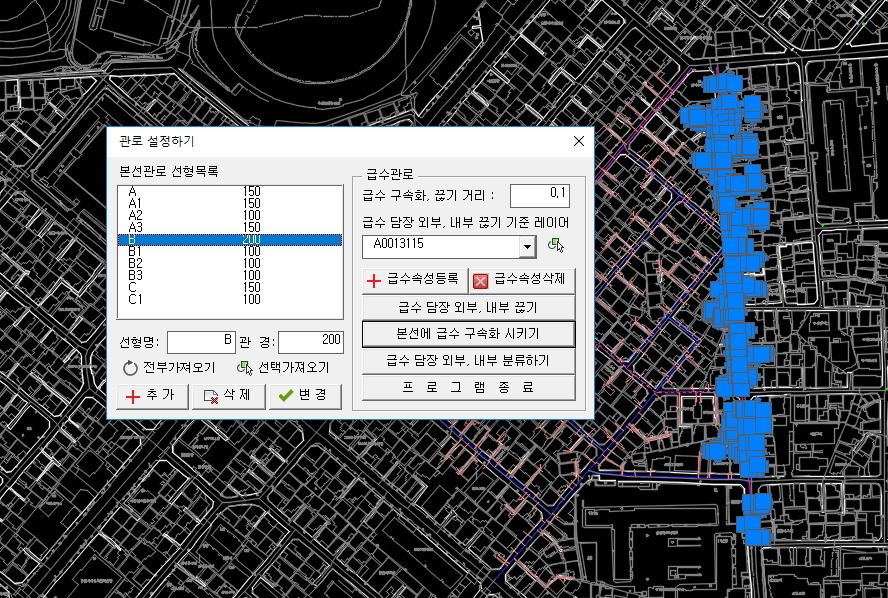Click 급수속성등록 button
888x598 pixels.
tap(415, 280)
